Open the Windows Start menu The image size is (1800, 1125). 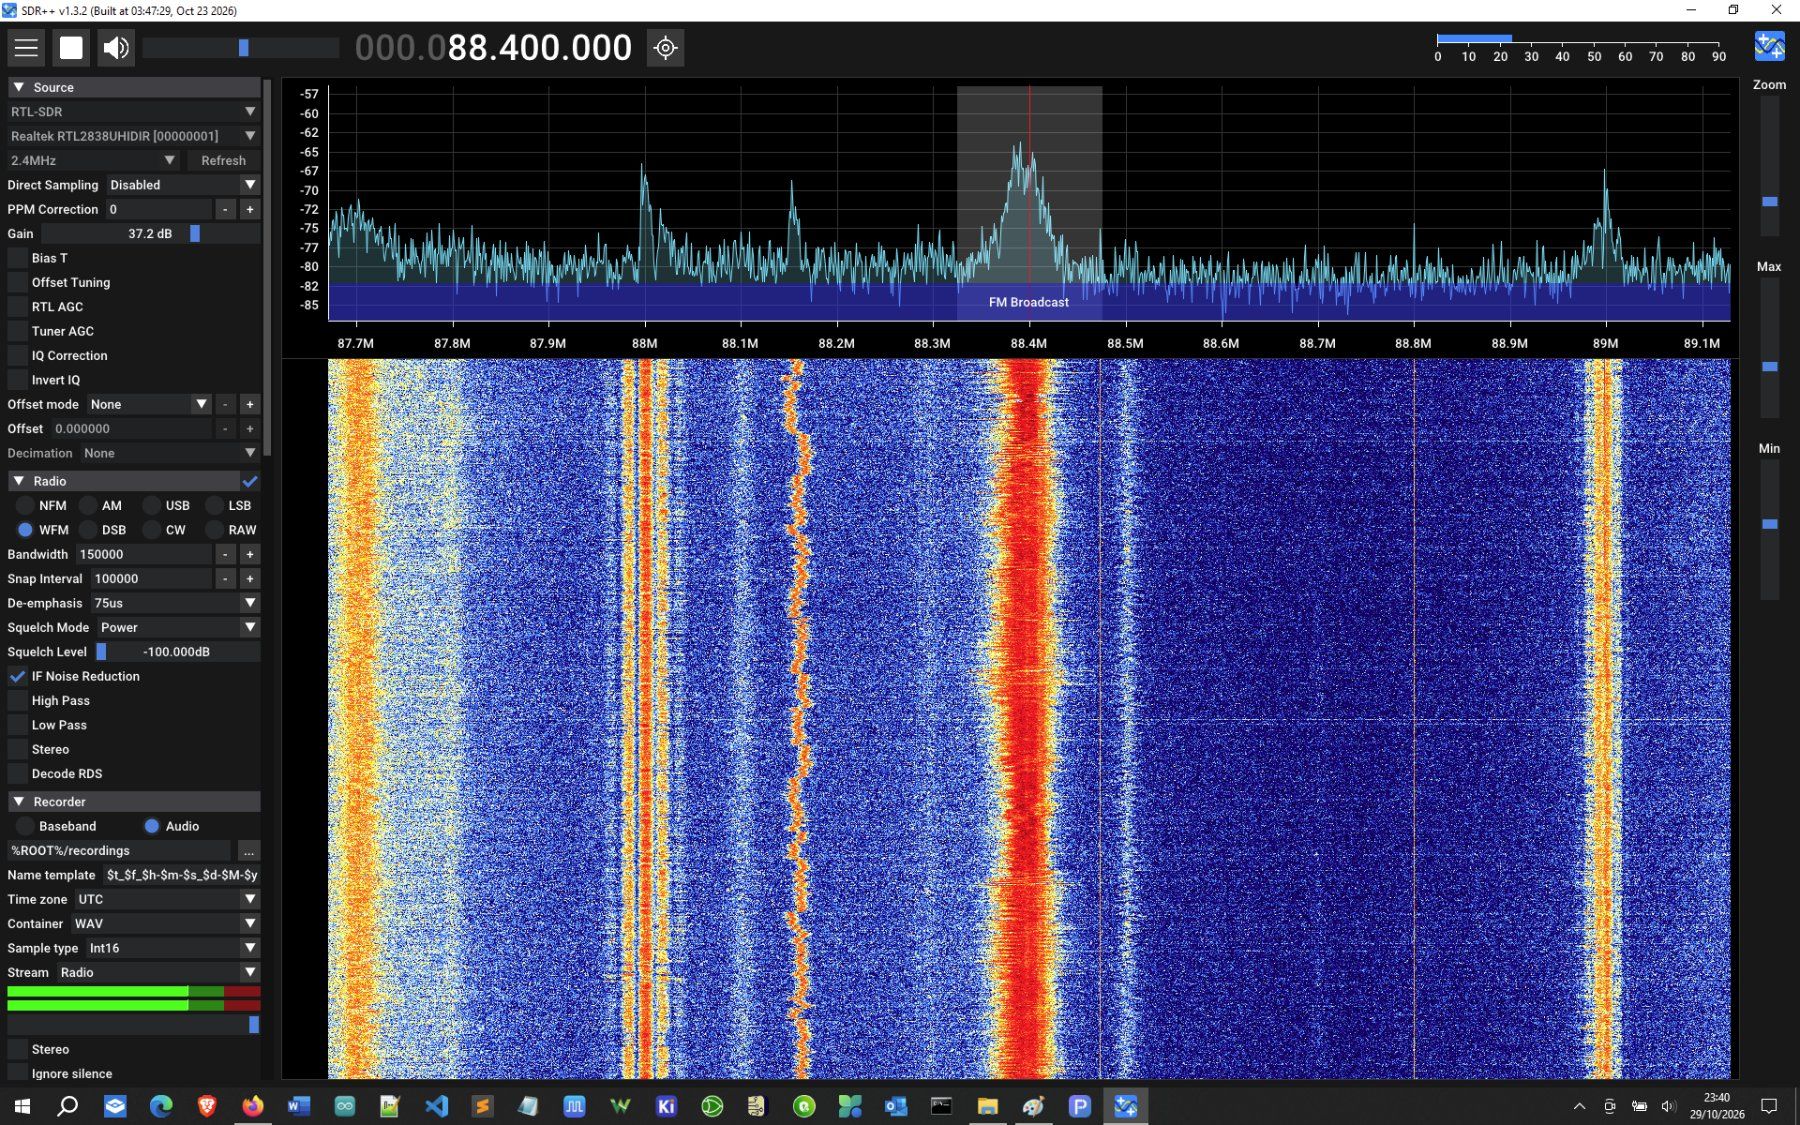pyautogui.click(x=22, y=1105)
